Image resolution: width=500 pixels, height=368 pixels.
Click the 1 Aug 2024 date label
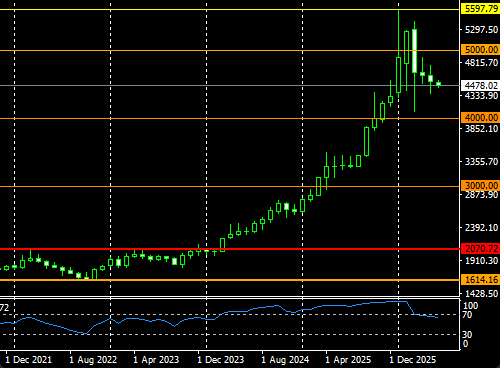285,360
